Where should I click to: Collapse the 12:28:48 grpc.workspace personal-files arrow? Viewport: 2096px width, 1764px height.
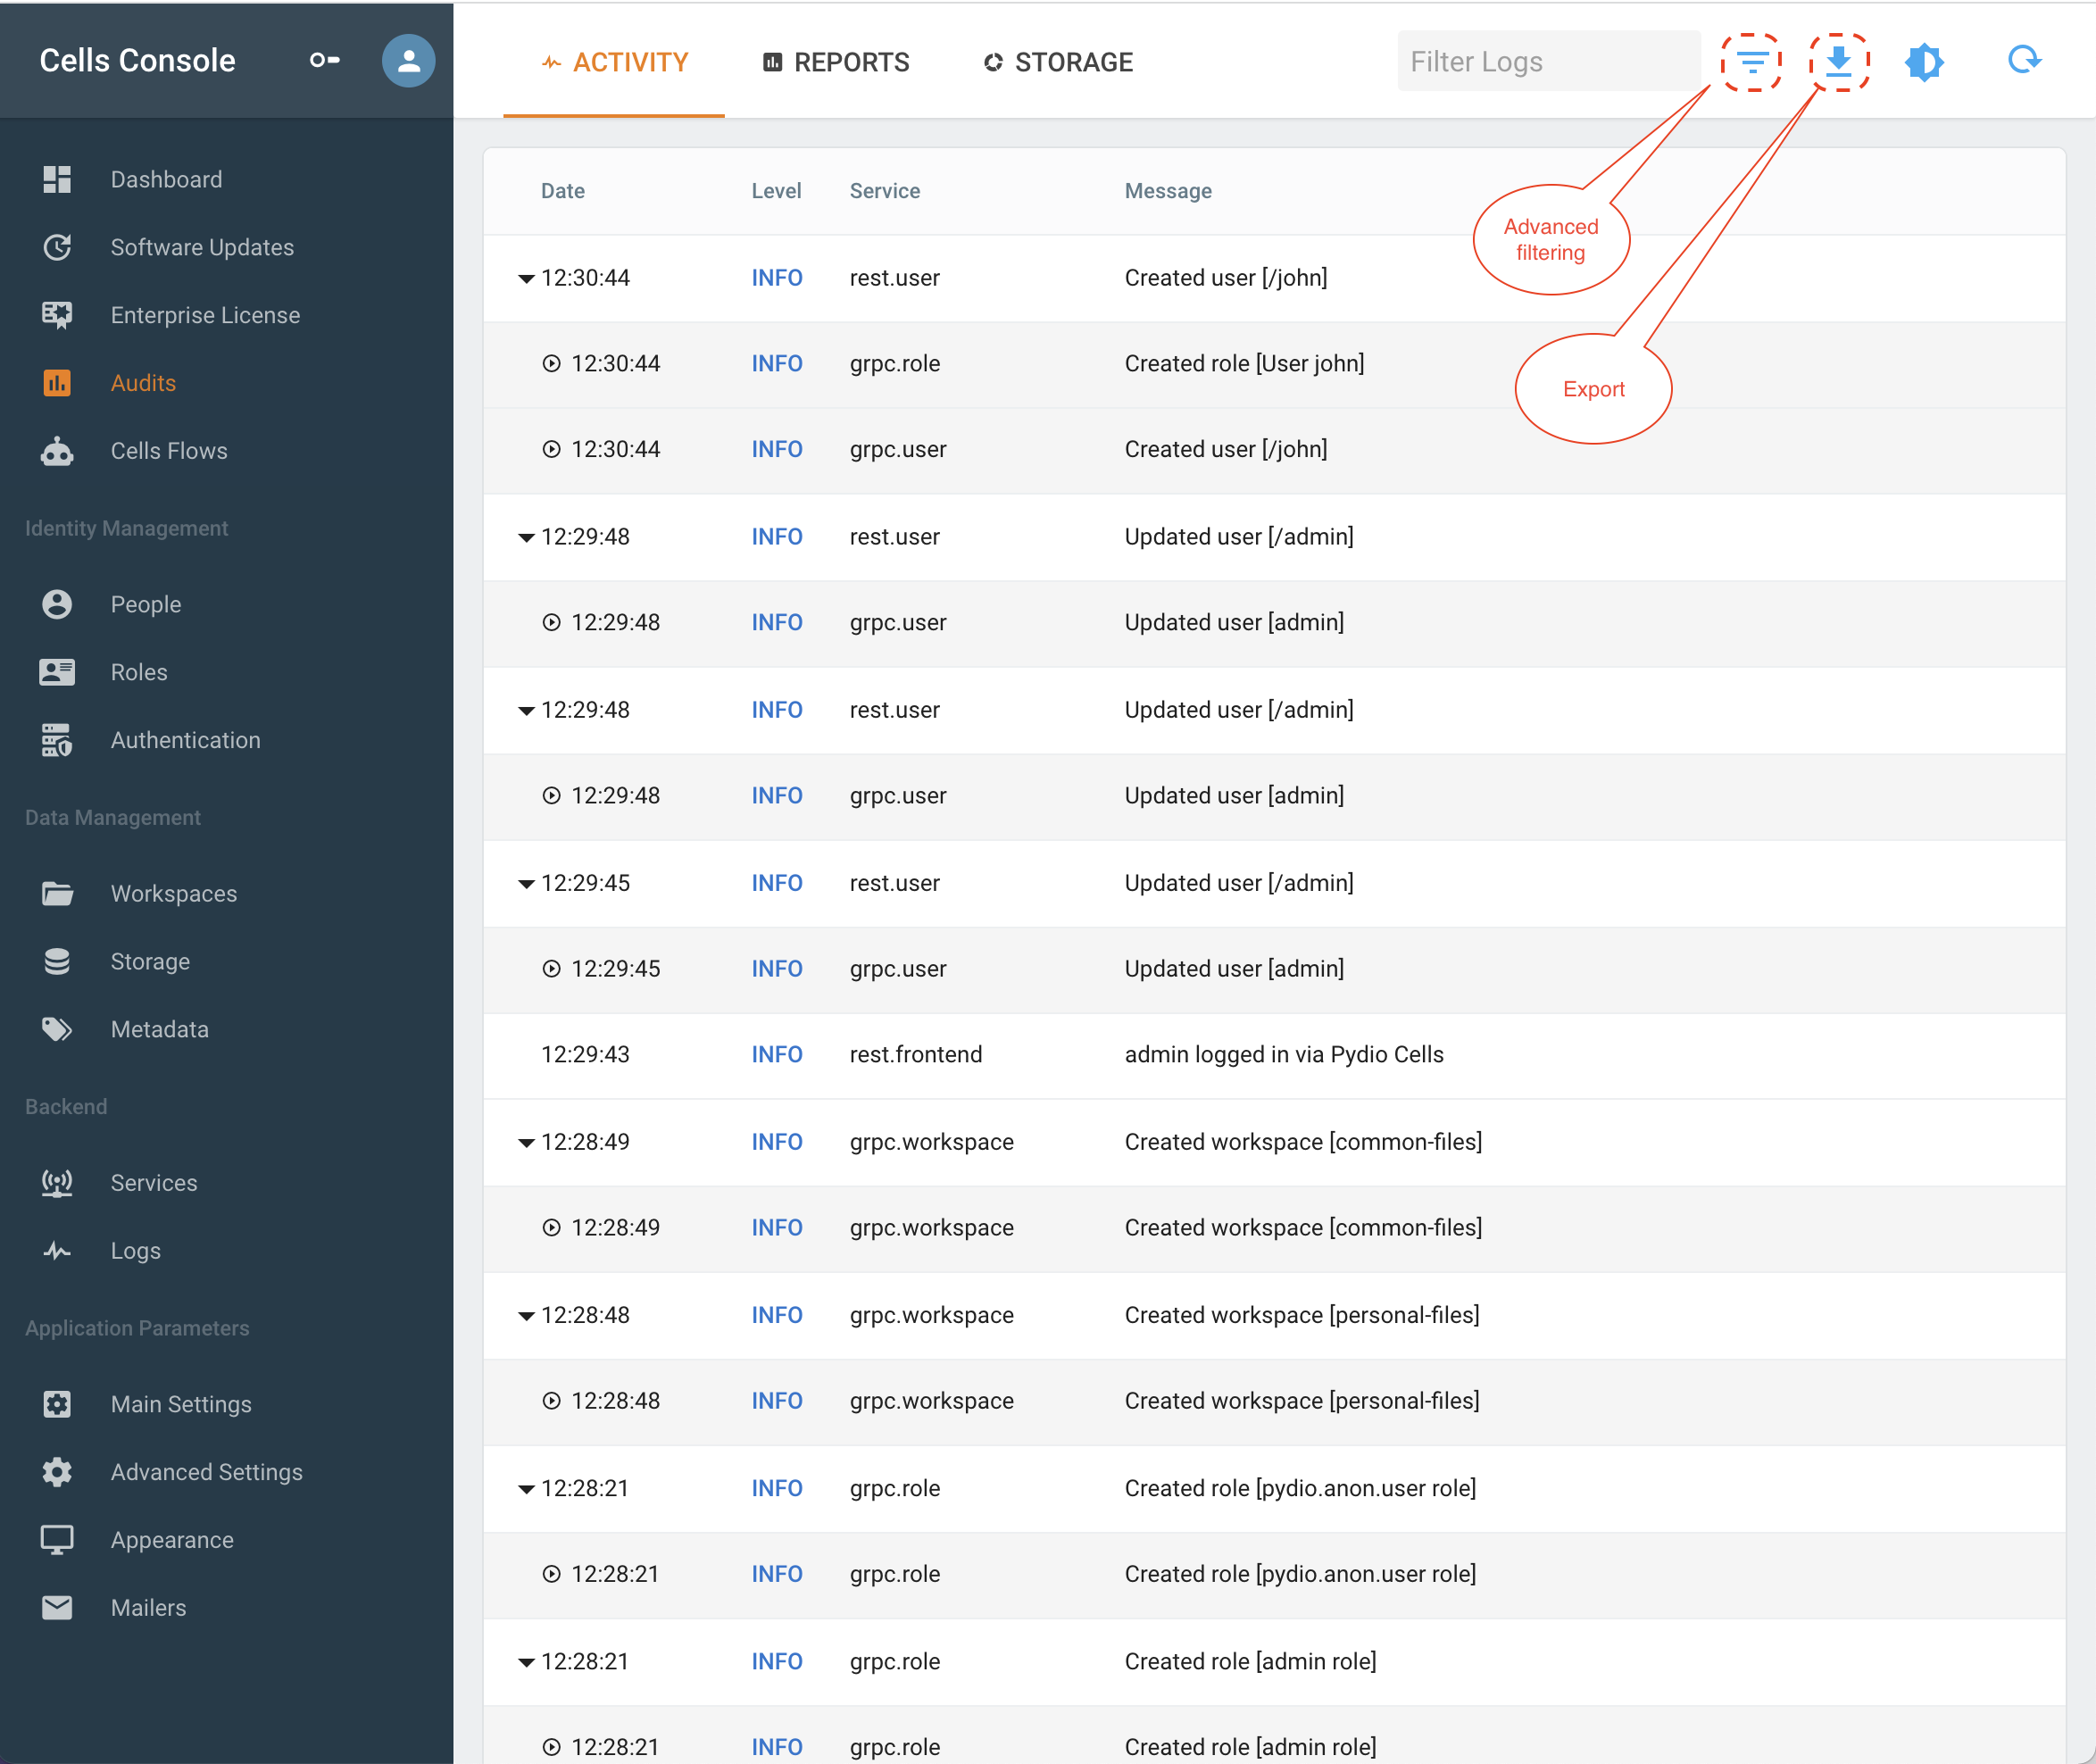tap(526, 1316)
